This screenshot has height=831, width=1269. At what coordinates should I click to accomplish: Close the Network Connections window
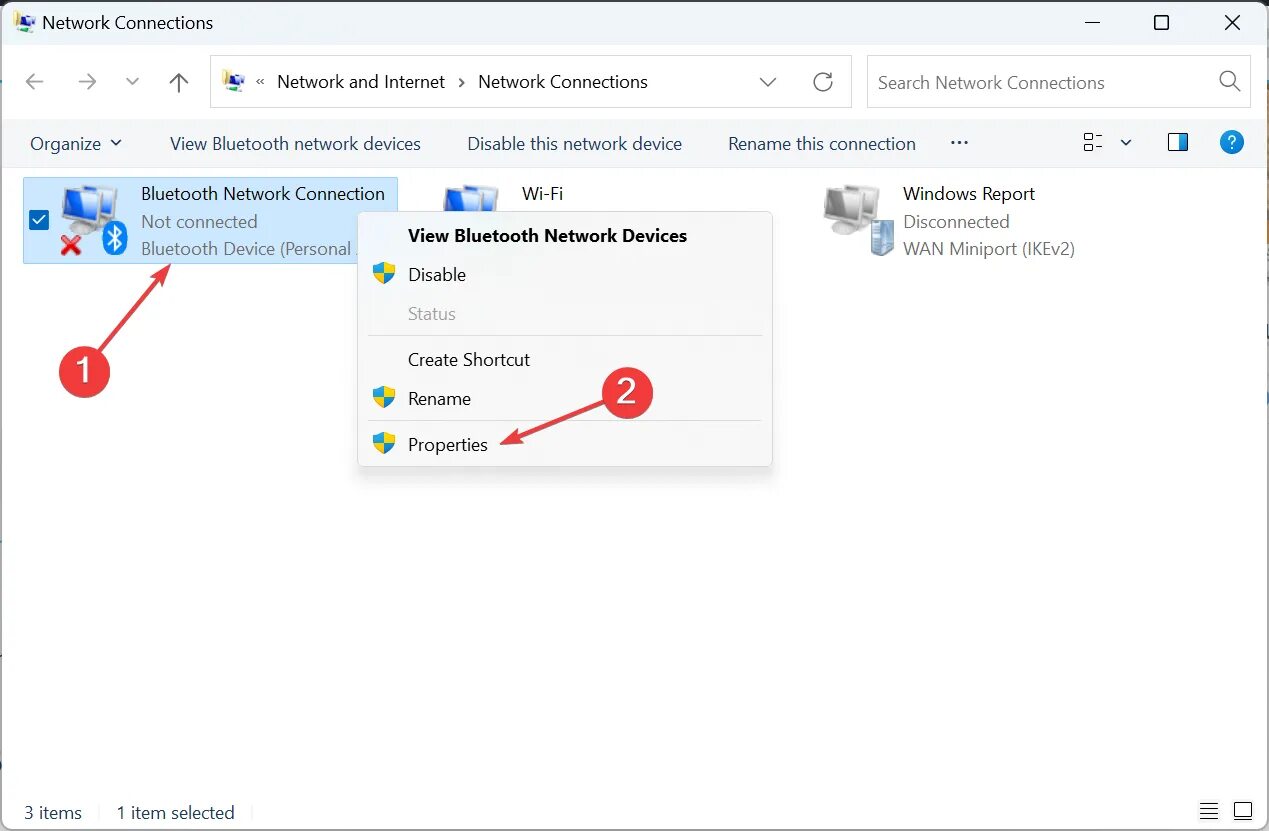[1232, 22]
